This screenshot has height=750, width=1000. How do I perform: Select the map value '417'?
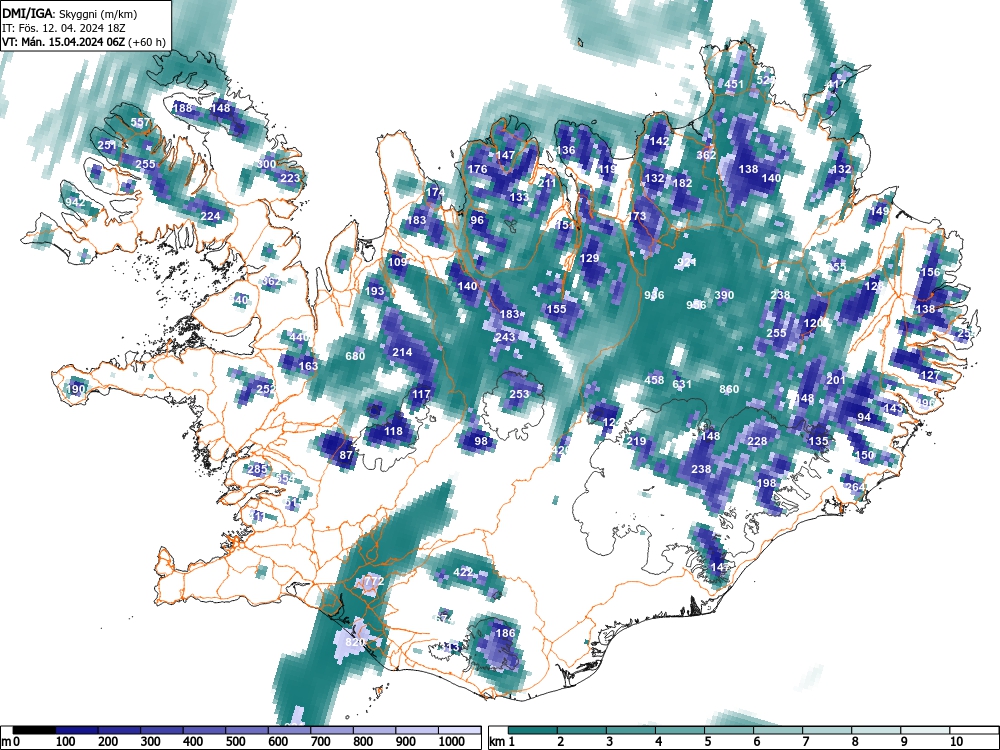pos(835,84)
